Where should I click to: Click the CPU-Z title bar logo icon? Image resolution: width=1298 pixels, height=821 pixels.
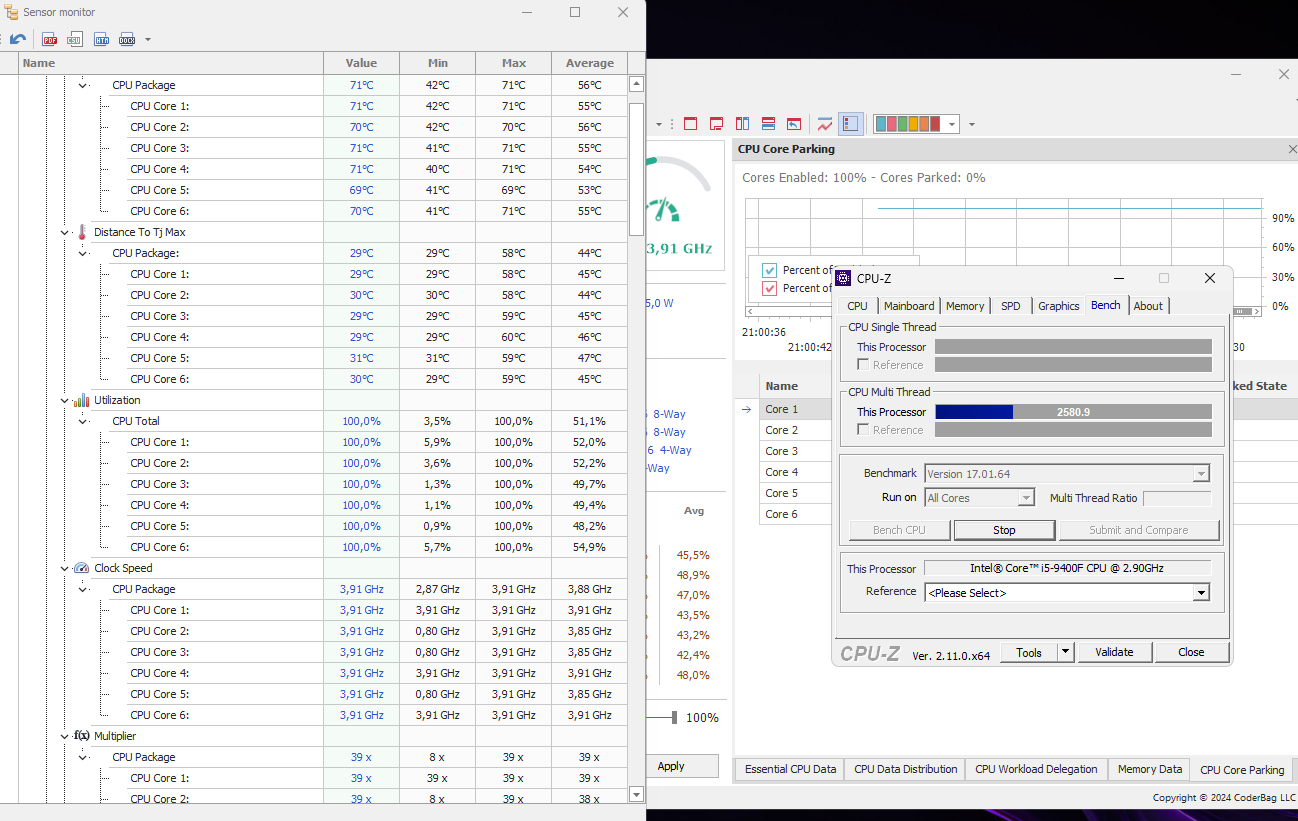point(843,278)
